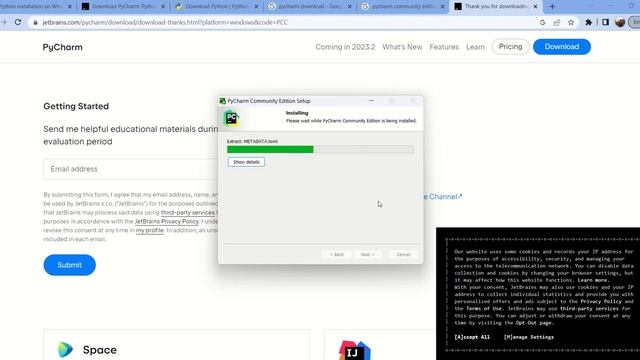Click the blue Download button
This screenshot has height=360, width=640.
point(562,47)
